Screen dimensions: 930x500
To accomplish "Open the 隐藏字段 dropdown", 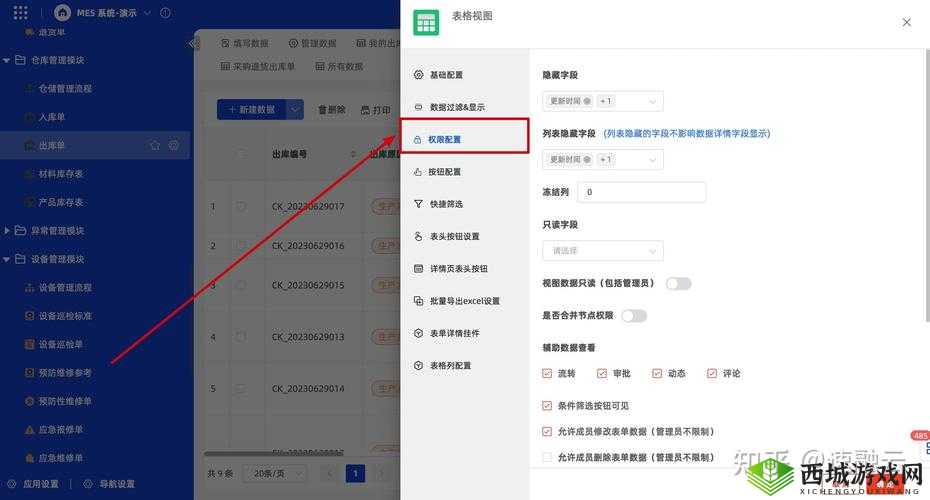I will tap(603, 101).
